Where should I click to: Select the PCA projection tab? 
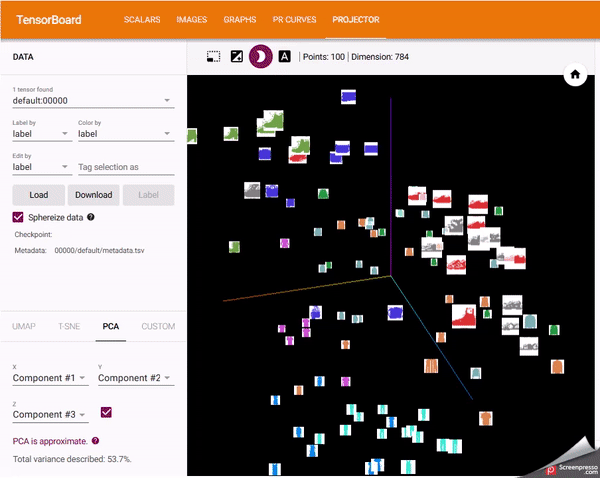click(x=111, y=326)
